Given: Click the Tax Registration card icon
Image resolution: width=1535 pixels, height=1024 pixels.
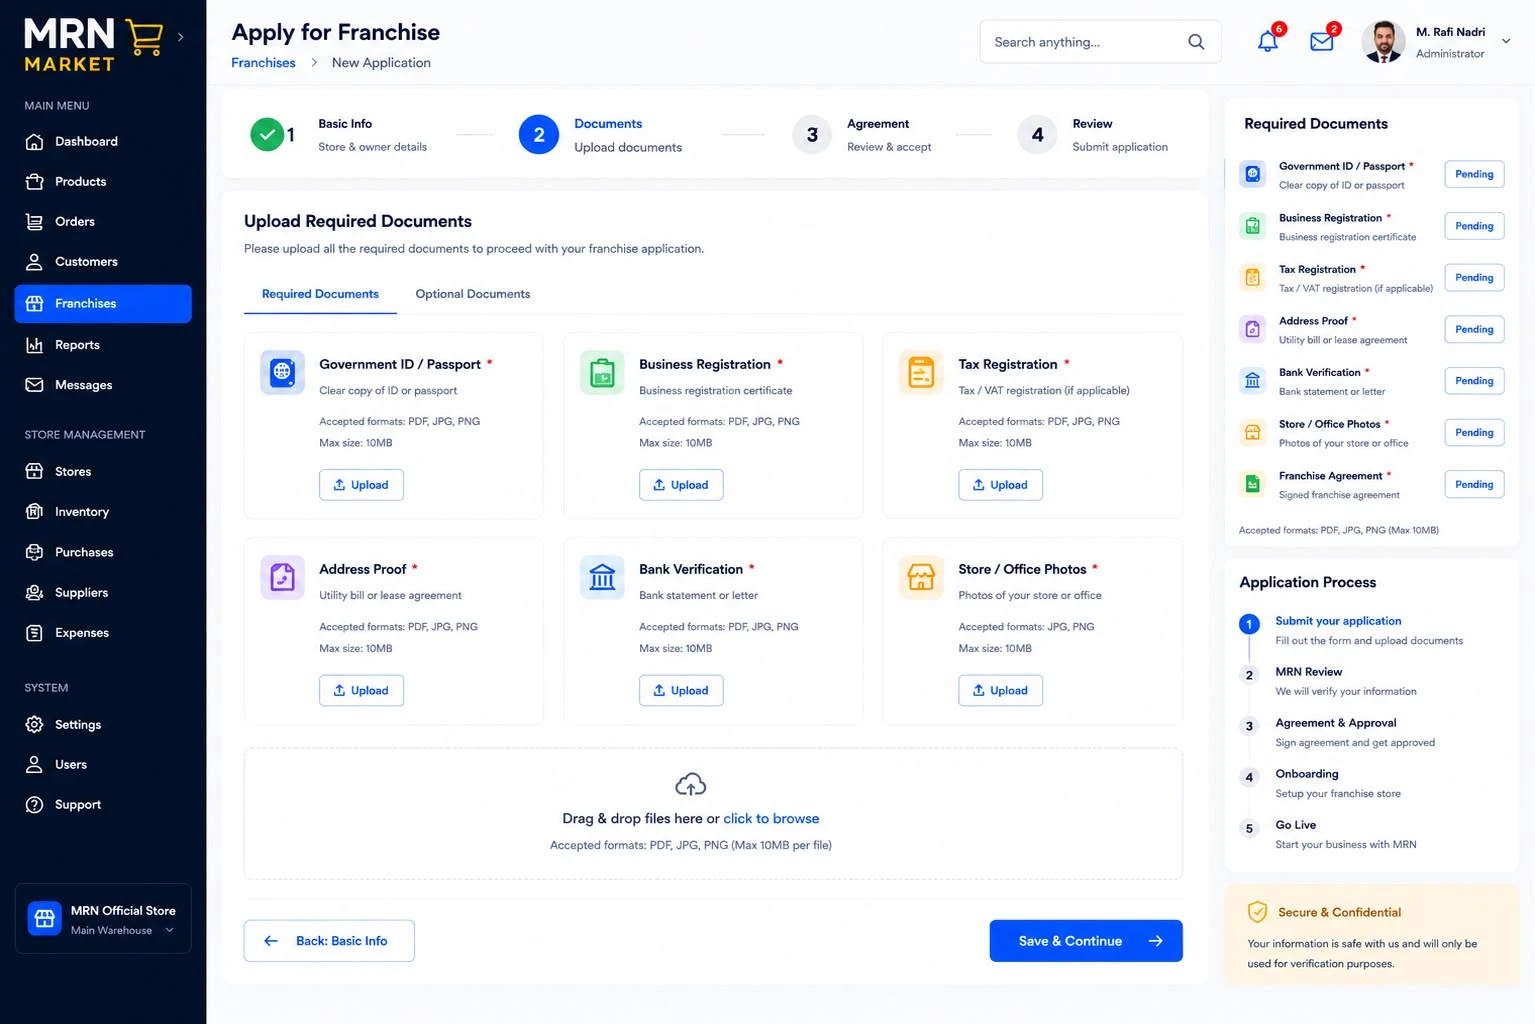Looking at the screenshot, I should coord(921,372).
